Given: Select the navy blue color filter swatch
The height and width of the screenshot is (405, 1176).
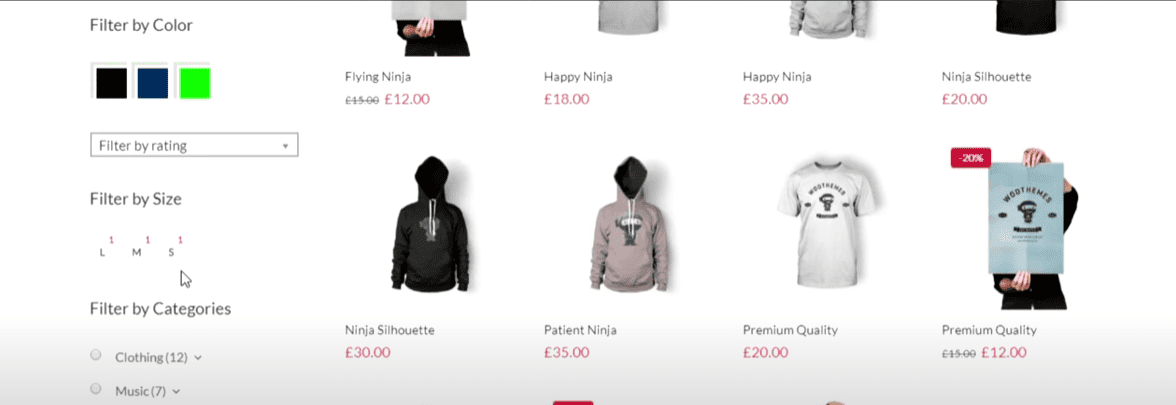Looking at the screenshot, I should pyautogui.click(x=153, y=82).
